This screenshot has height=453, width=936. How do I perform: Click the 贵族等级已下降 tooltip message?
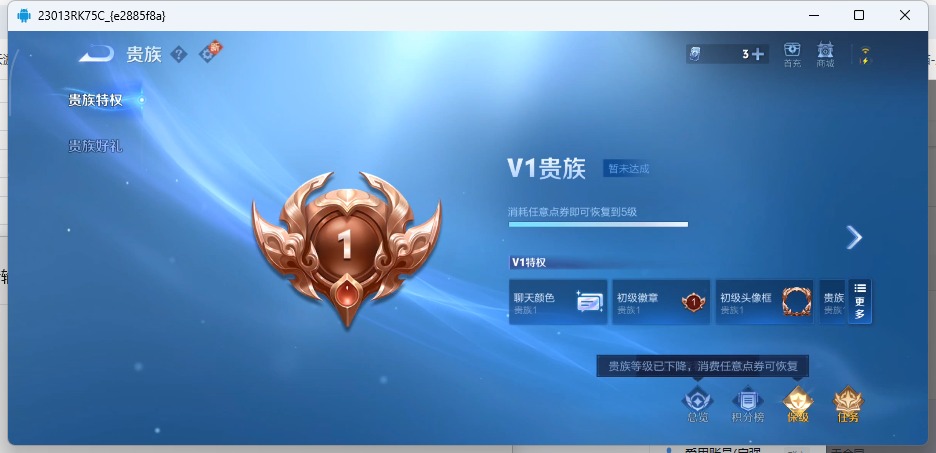(703, 366)
